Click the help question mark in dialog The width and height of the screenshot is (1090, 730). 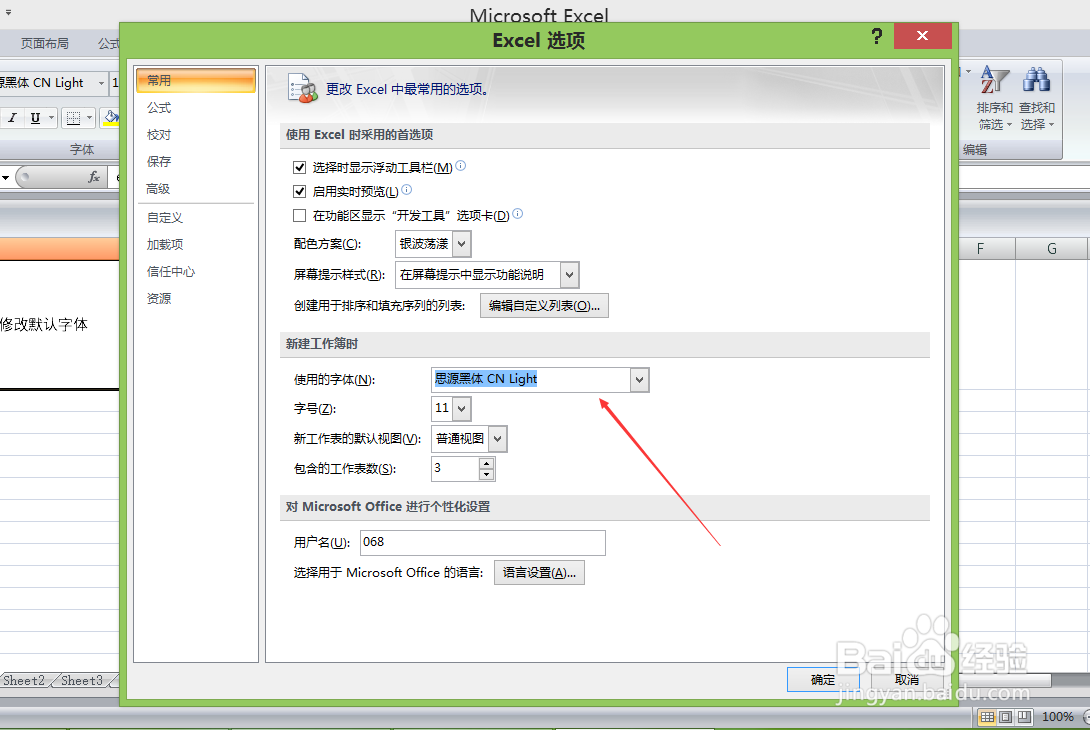point(877,36)
